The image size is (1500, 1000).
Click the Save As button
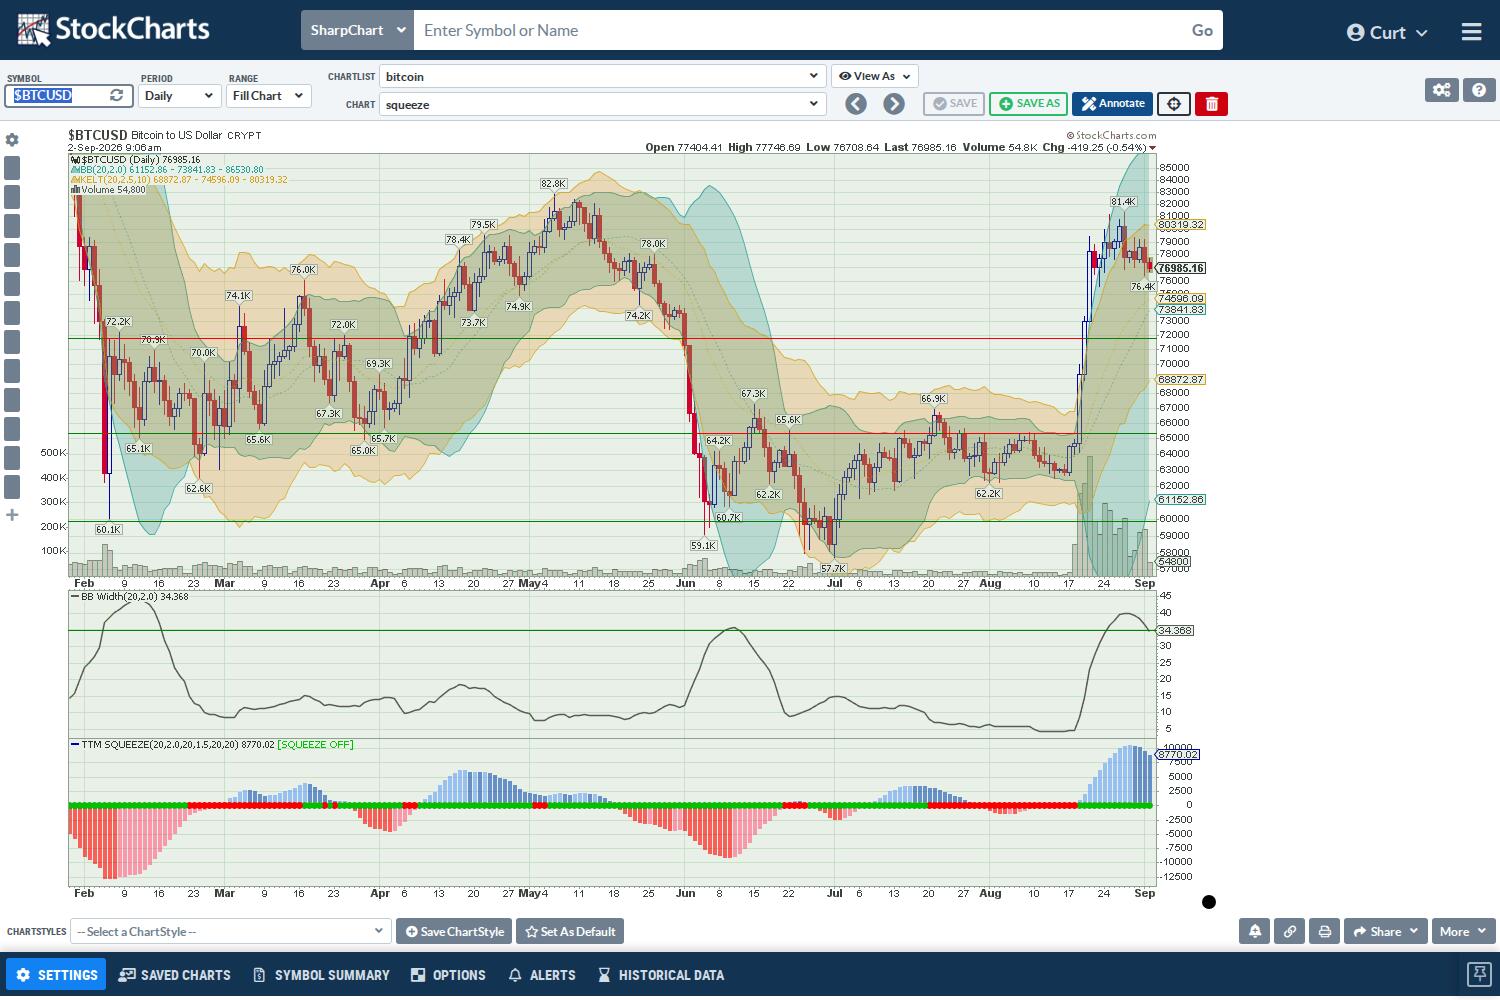click(1029, 104)
